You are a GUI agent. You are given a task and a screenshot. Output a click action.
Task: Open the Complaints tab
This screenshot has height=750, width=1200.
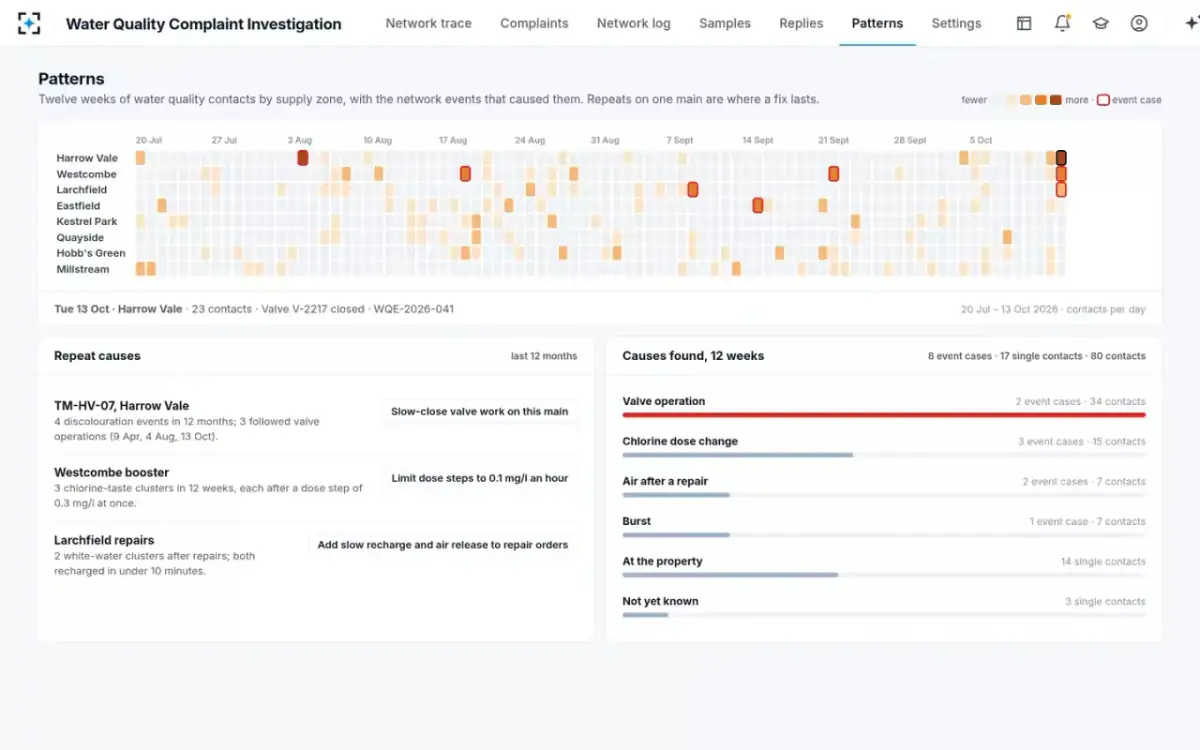click(x=534, y=23)
